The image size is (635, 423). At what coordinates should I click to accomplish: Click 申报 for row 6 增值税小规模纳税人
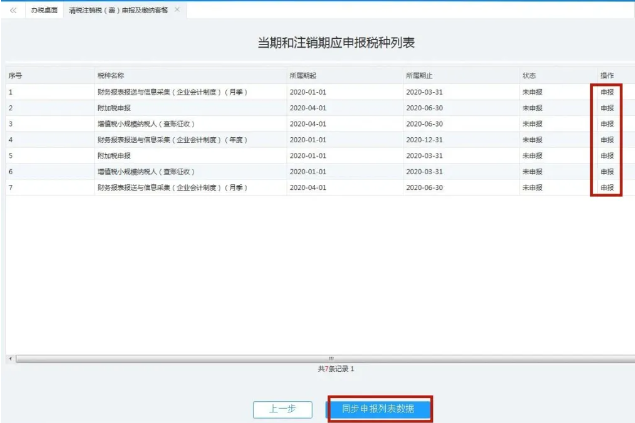coord(607,171)
